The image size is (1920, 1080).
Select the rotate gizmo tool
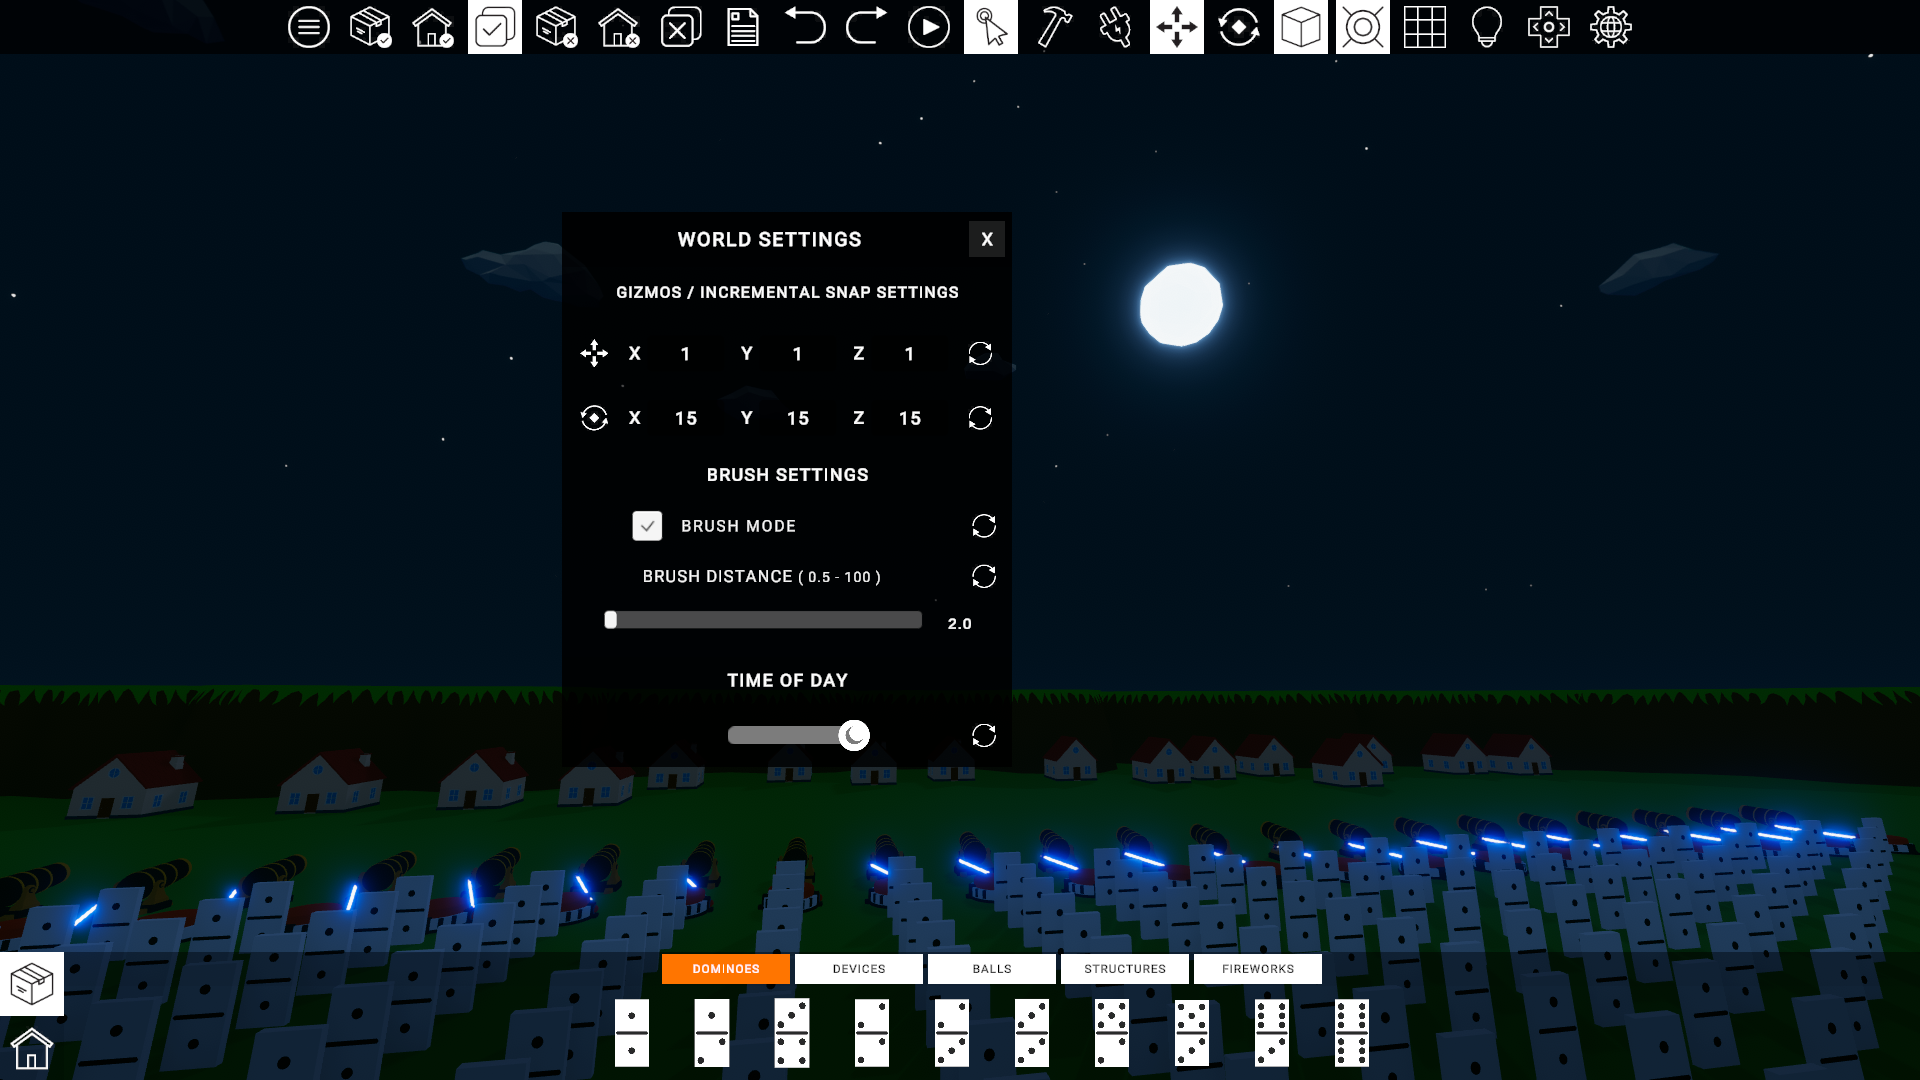tap(1238, 27)
